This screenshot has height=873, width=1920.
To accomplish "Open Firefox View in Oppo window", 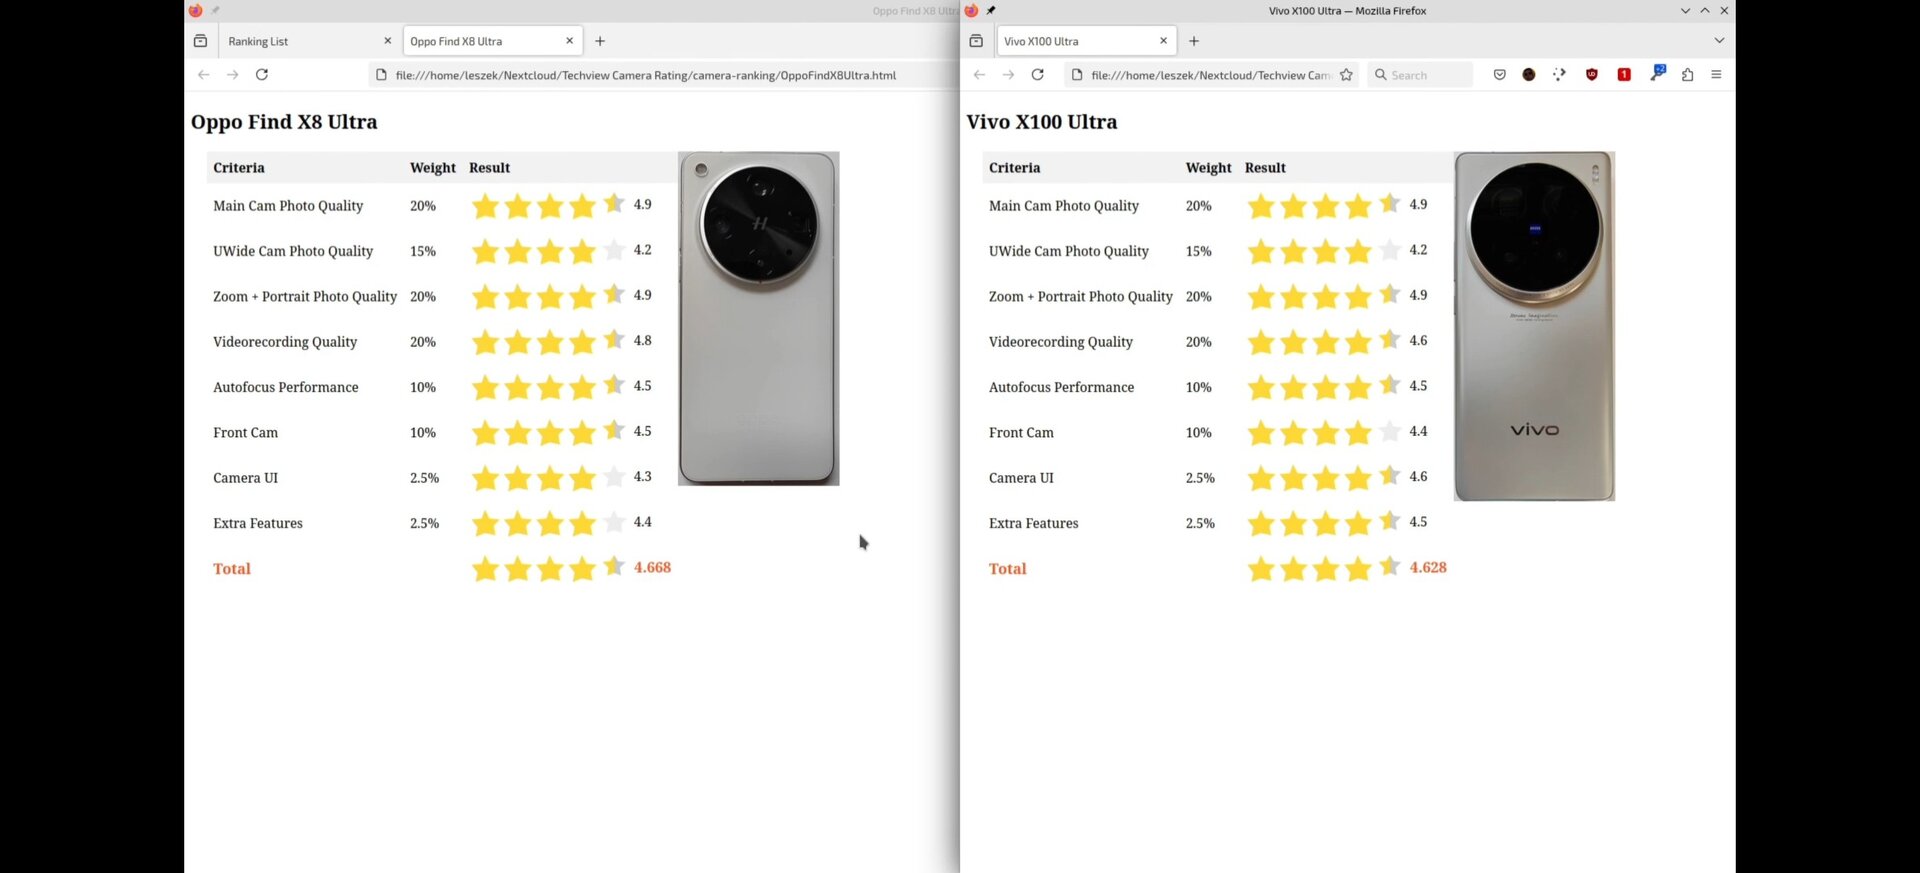I will [x=200, y=41].
